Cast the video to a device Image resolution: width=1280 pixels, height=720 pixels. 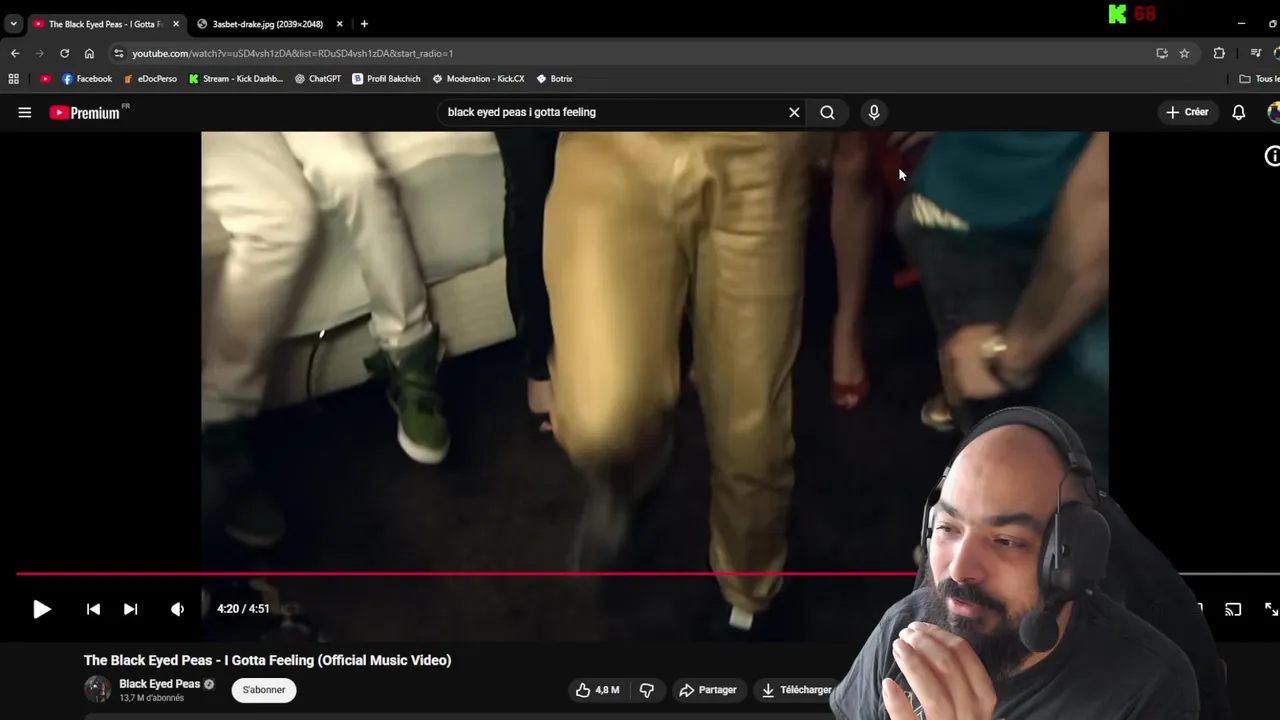click(1233, 609)
